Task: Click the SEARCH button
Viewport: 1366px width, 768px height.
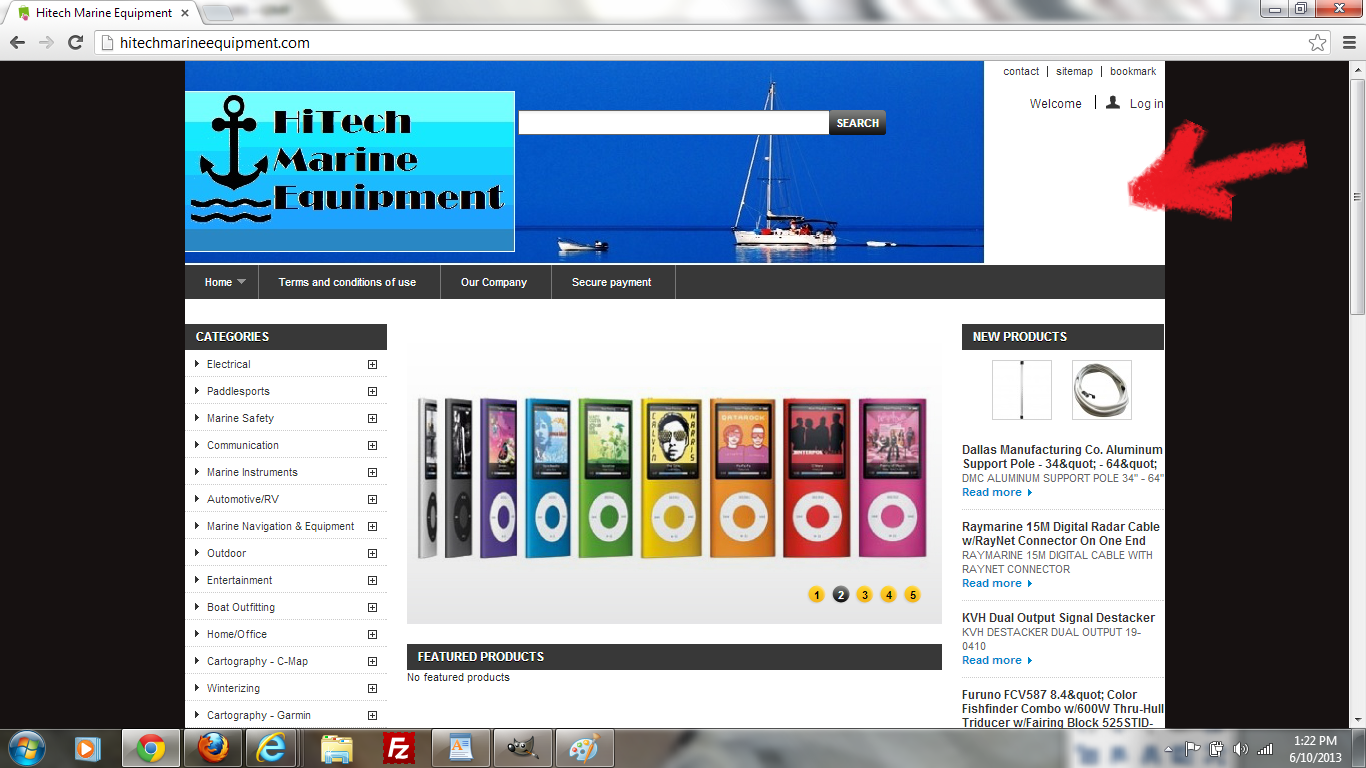Action: pyautogui.click(x=857, y=123)
